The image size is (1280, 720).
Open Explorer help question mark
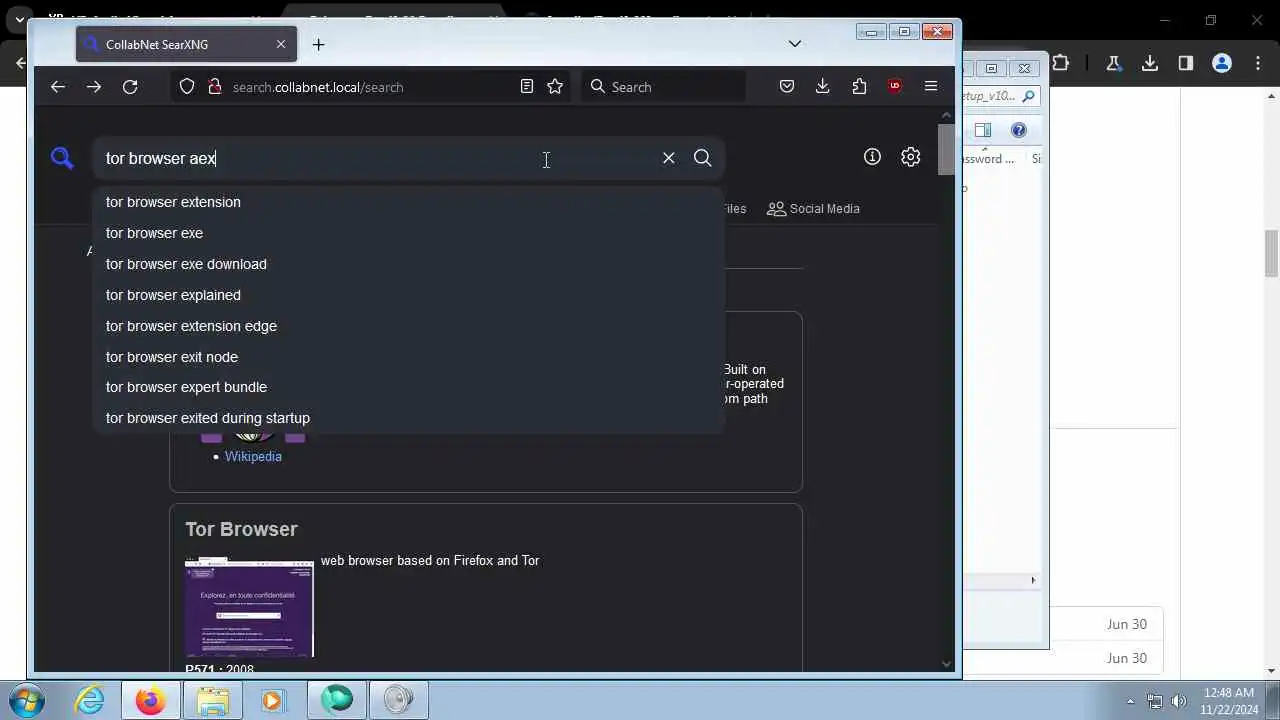click(1019, 130)
